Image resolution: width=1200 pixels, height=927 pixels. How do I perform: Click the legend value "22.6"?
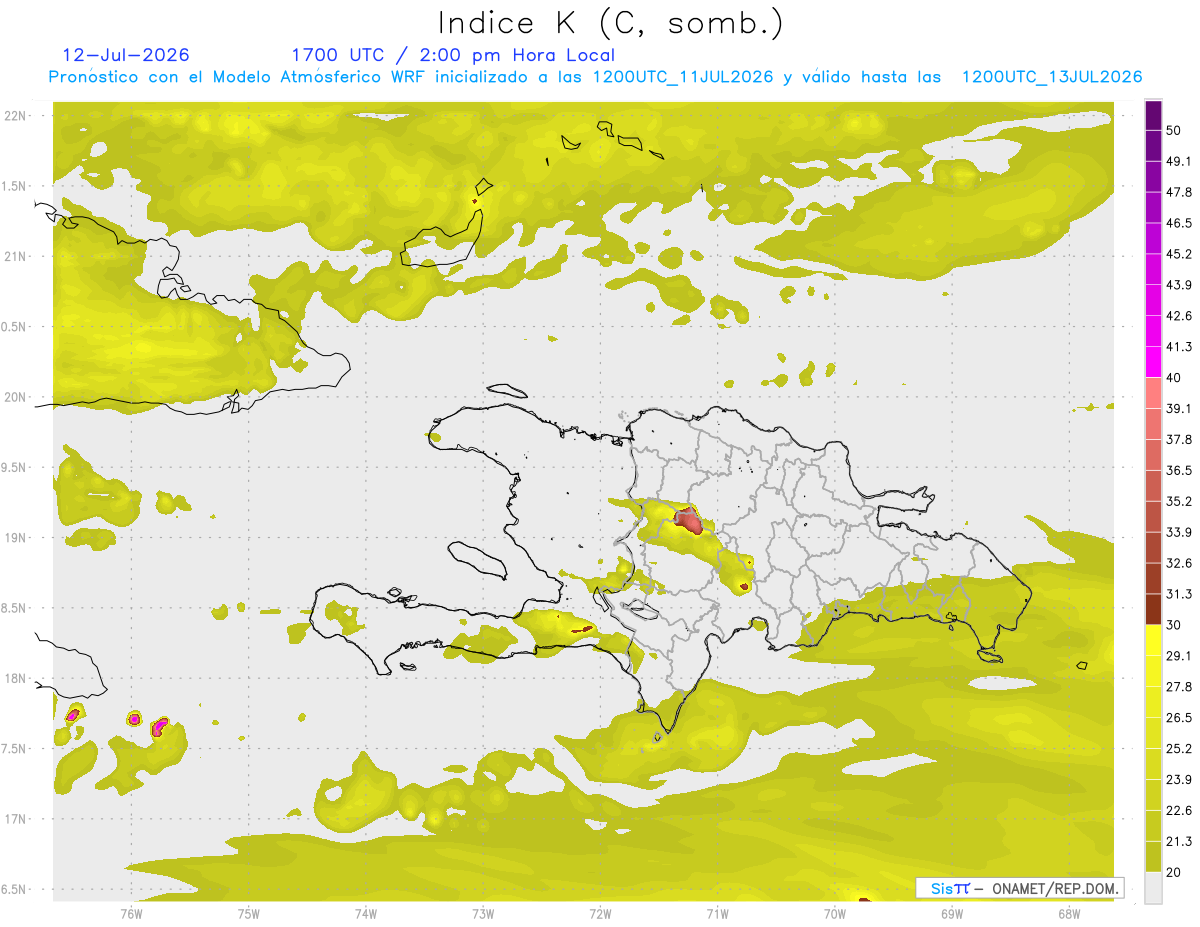[1179, 810]
